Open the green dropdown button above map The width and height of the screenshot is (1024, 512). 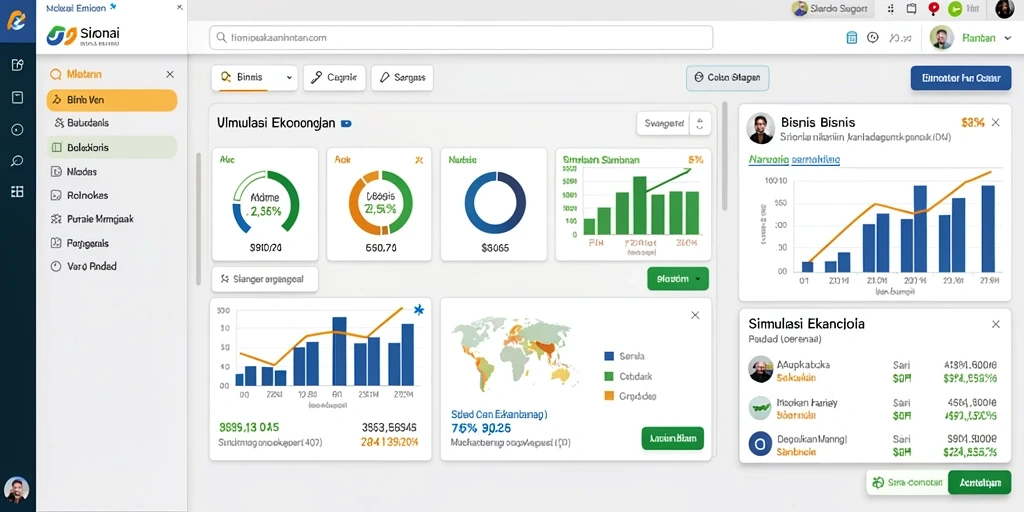click(678, 279)
